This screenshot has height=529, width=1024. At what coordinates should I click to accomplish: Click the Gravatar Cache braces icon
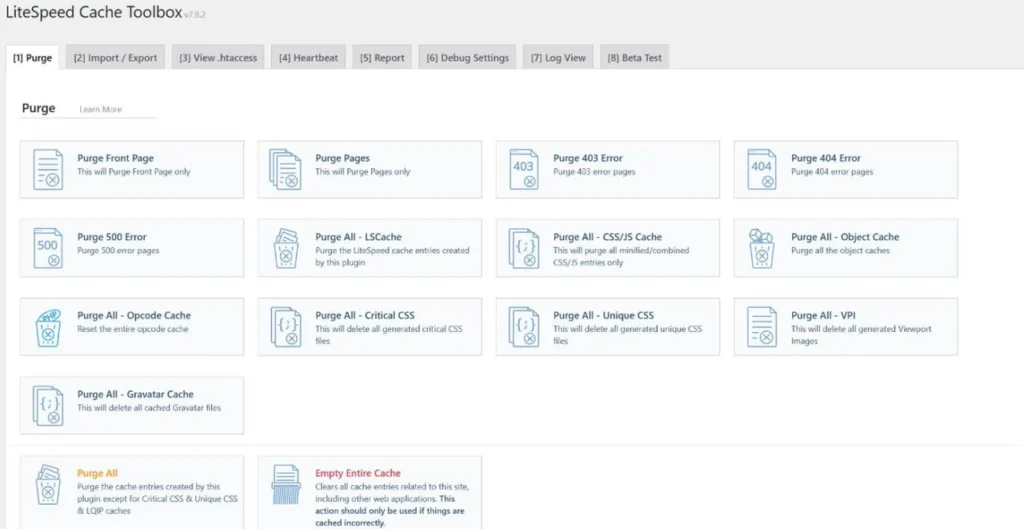(x=48, y=406)
